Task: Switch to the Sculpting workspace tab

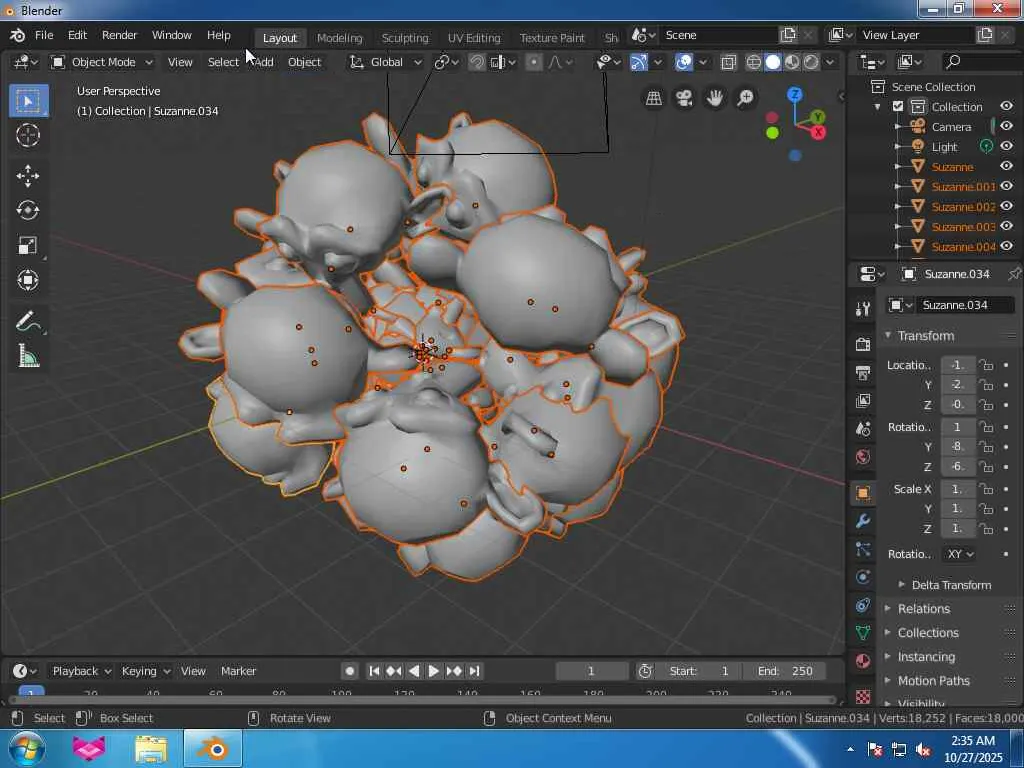Action: [404, 38]
